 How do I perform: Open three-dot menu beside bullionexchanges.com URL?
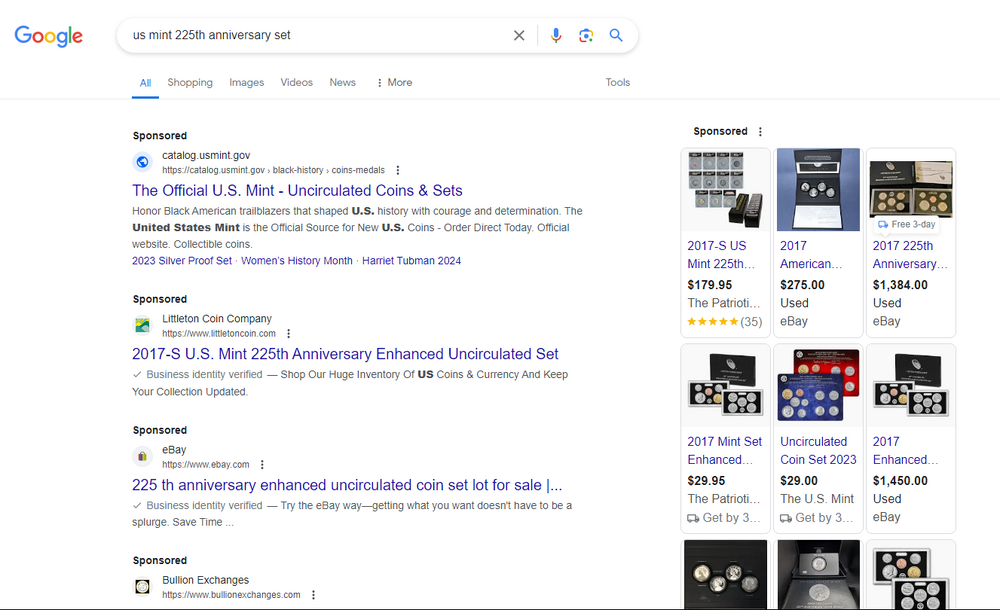click(x=313, y=595)
